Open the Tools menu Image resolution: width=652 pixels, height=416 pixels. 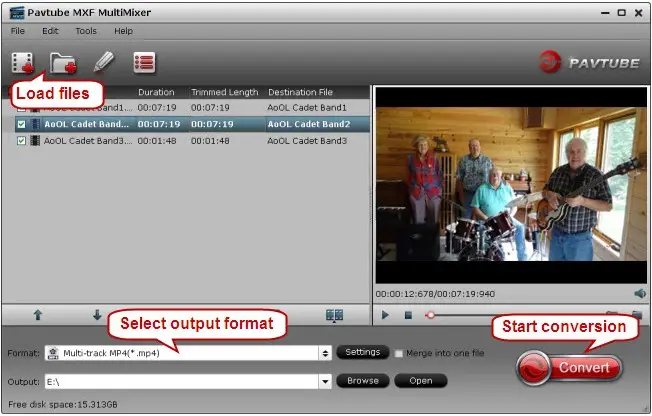click(86, 31)
